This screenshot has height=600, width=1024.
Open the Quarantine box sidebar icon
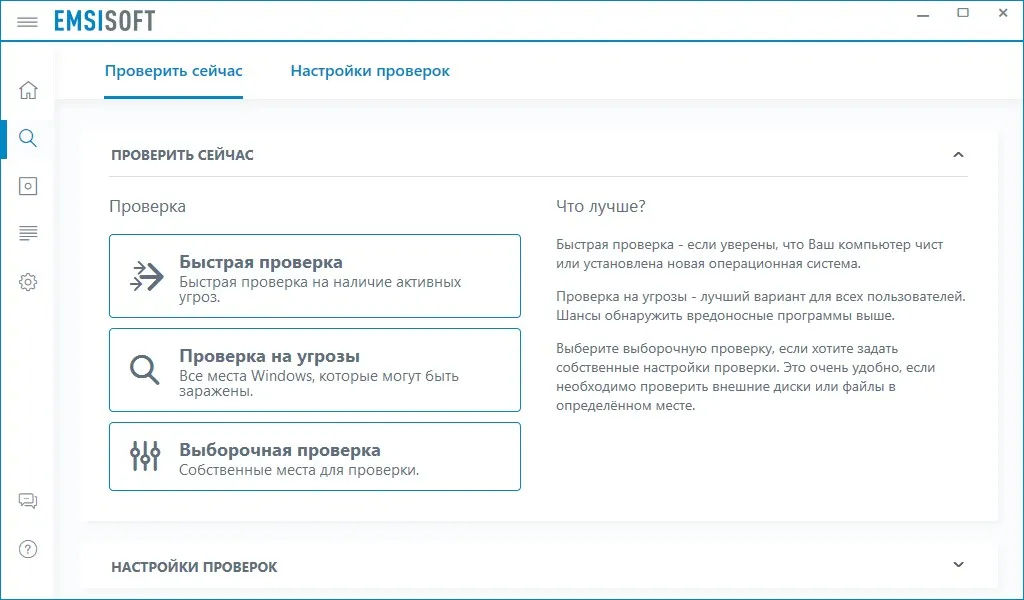coord(27,186)
